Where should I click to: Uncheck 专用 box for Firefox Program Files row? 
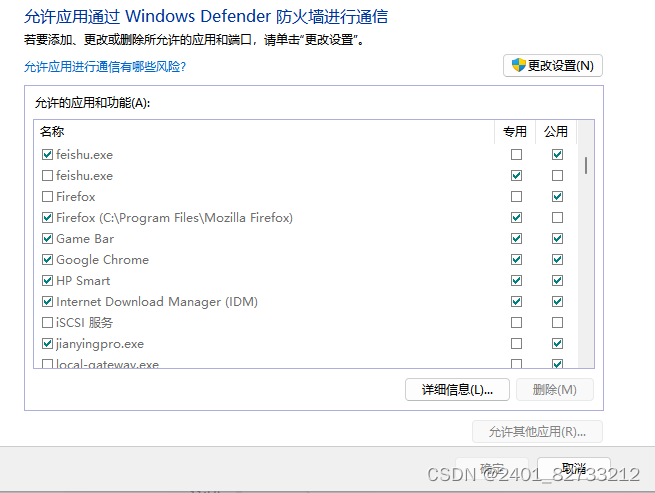(x=516, y=218)
